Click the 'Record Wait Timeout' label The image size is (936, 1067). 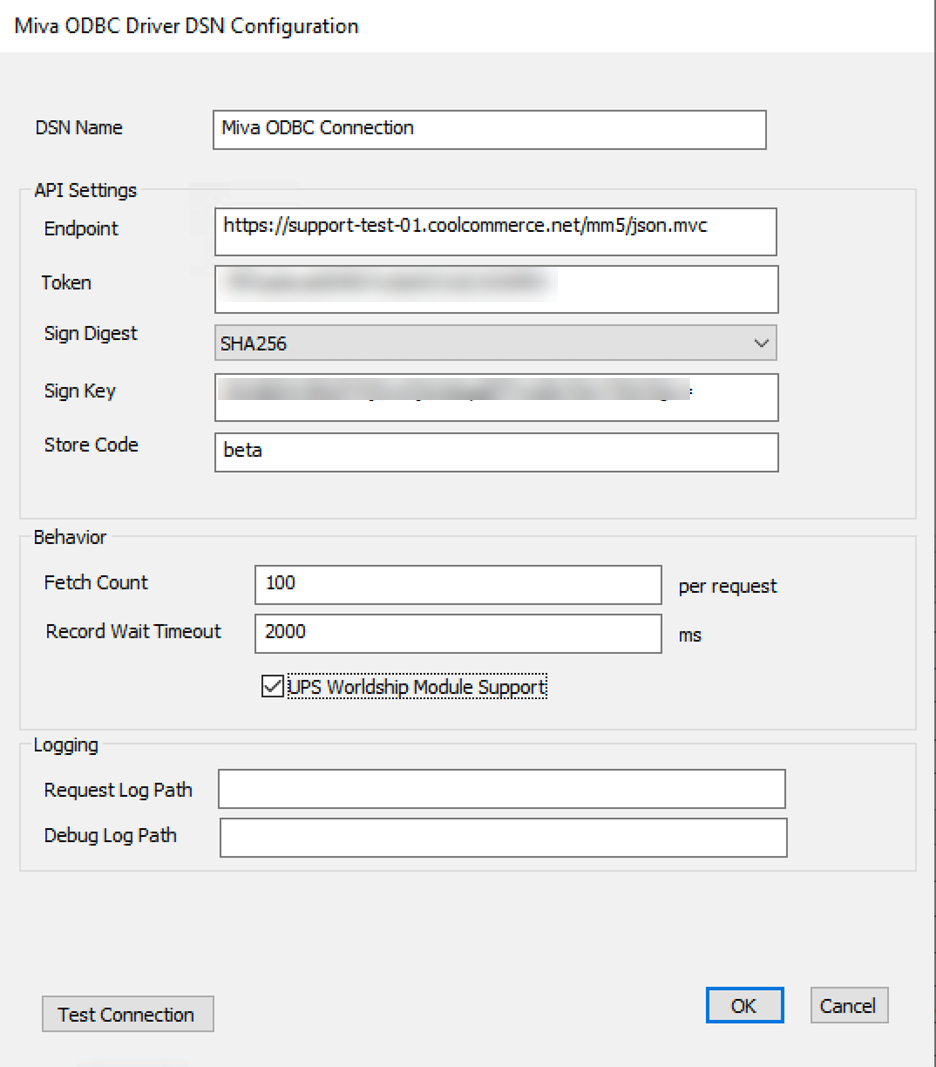(x=133, y=631)
